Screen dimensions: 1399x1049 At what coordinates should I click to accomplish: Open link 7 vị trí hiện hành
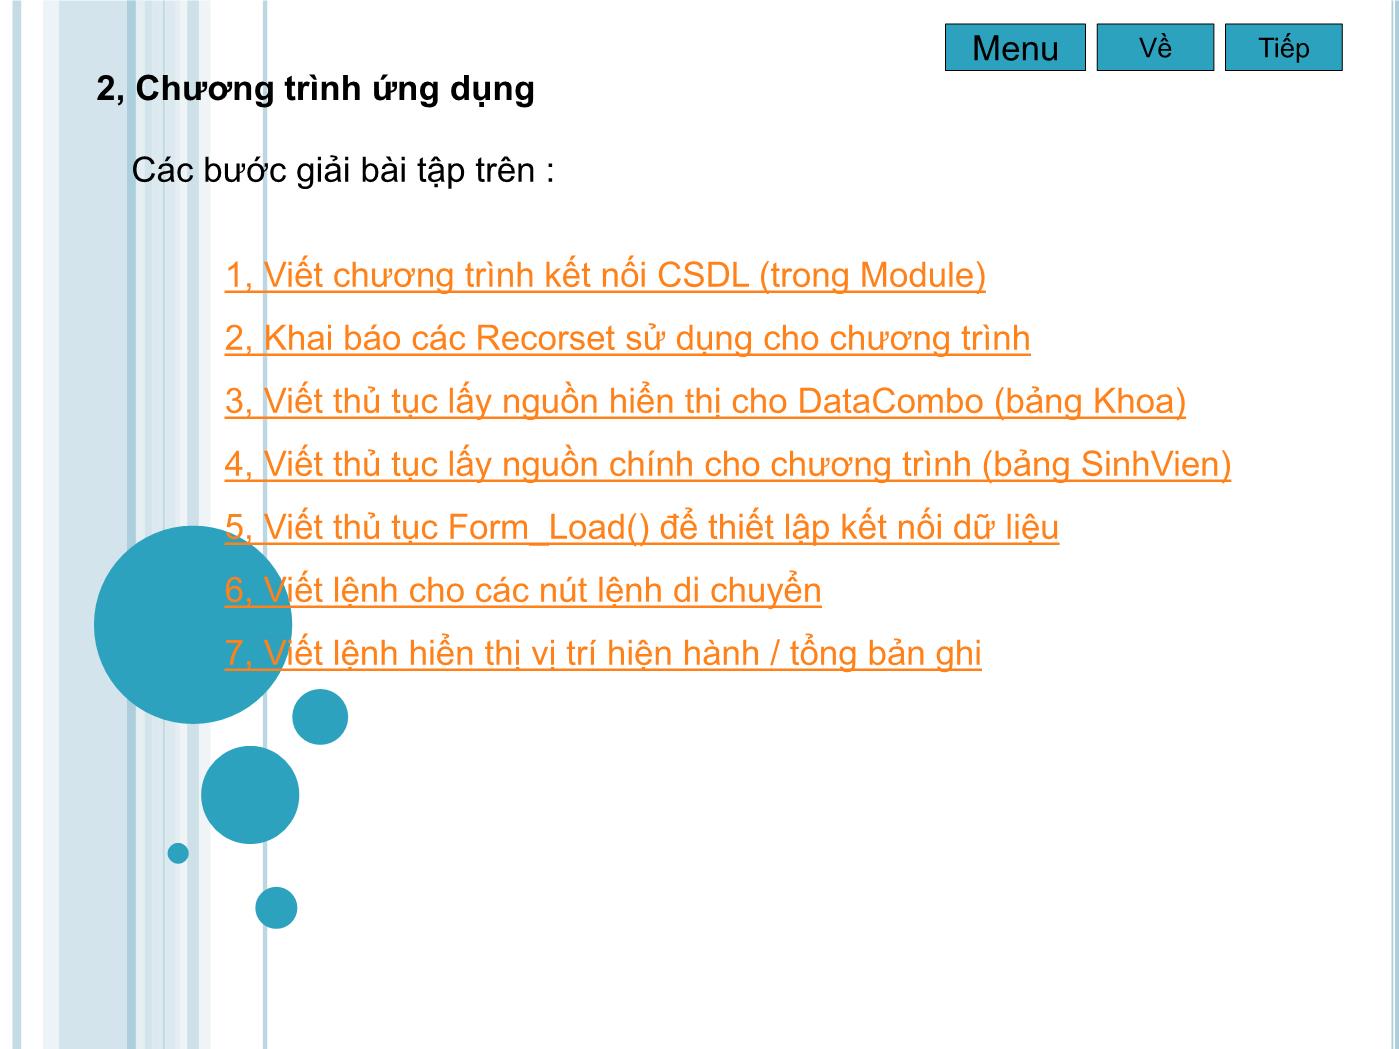pyautogui.click(x=603, y=653)
